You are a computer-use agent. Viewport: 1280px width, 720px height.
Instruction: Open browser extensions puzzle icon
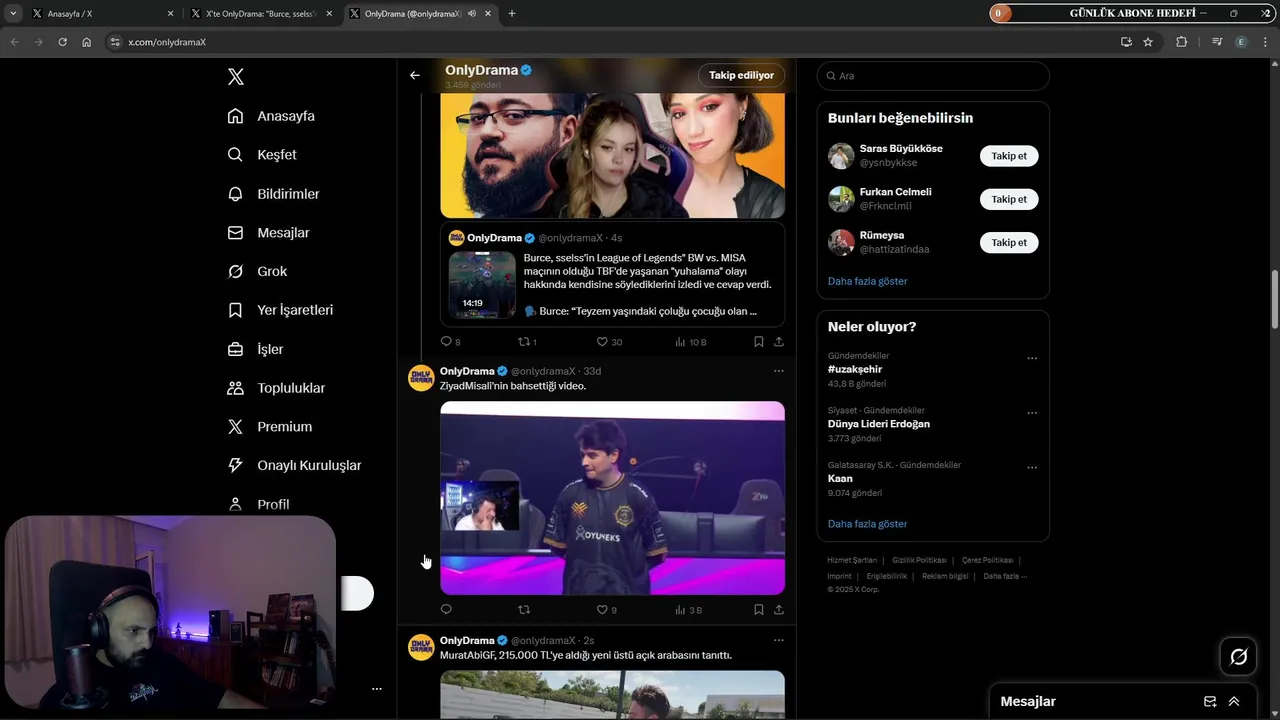1181,42
